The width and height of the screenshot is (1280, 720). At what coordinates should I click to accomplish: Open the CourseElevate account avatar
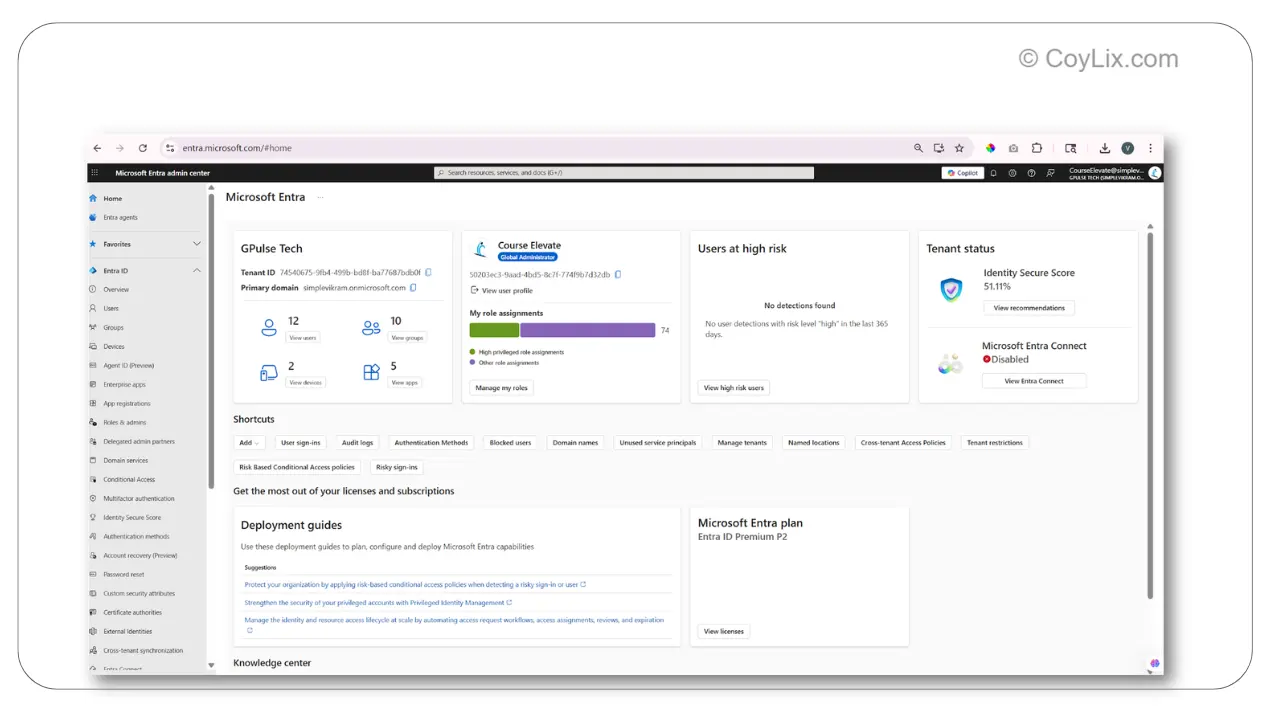1154,172
